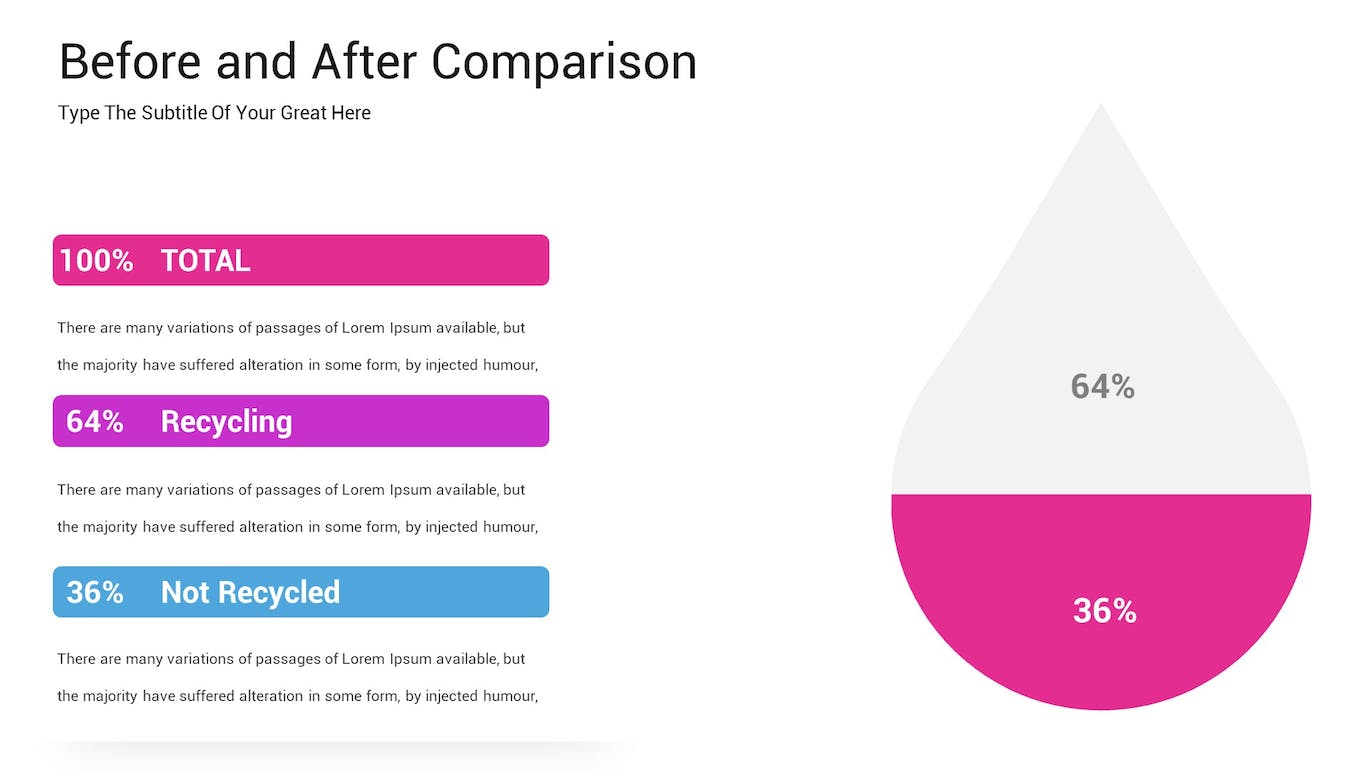
Task: Select the paragraph below the Not Recycled bar
Action: [x=297, y=677]
